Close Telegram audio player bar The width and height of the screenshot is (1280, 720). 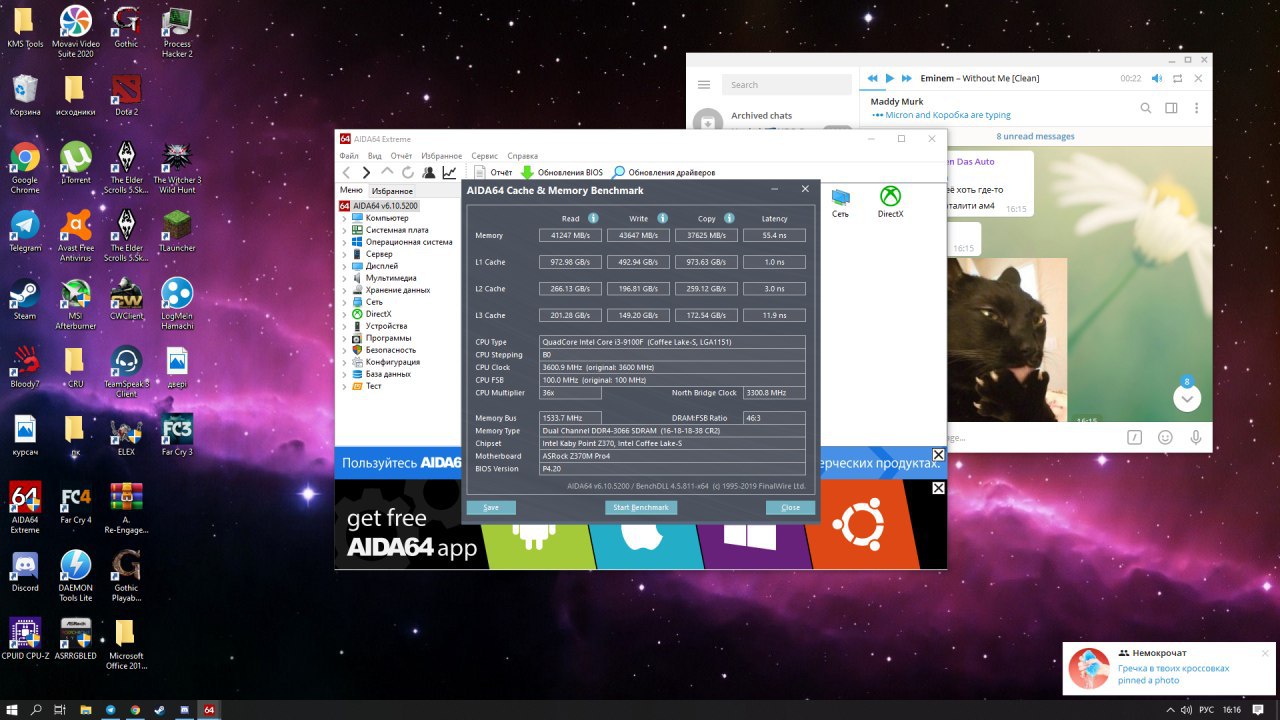[x=1198, y=78]
